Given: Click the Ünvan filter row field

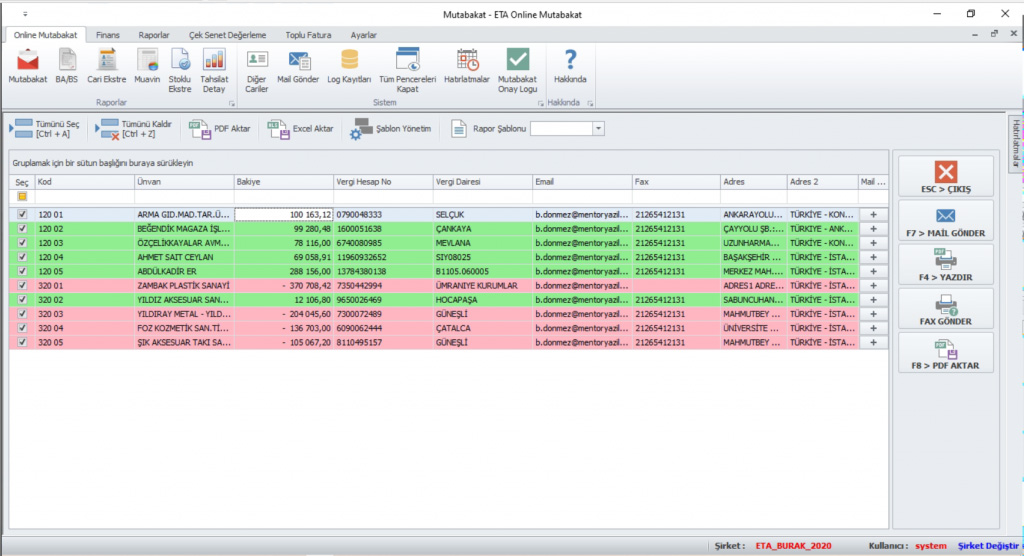Looking at the screenshot, I should 184,197.
